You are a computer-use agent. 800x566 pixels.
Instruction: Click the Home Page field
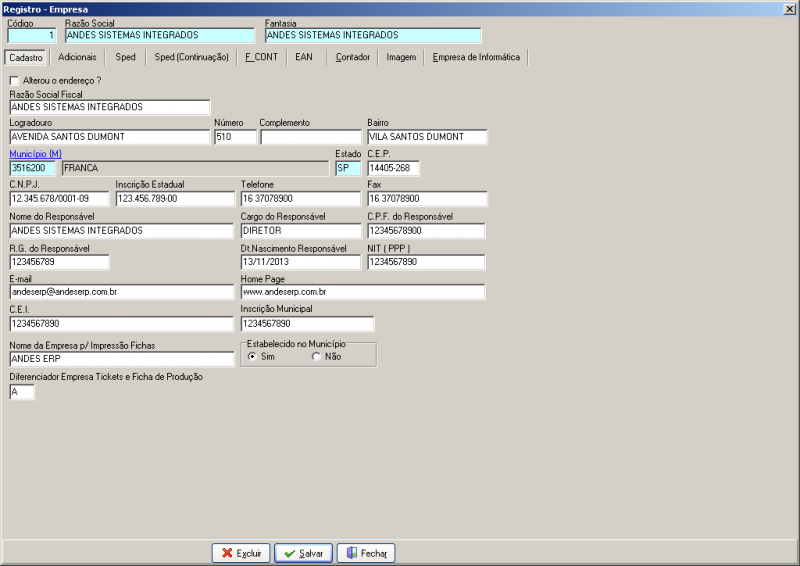tap(363, 292)
